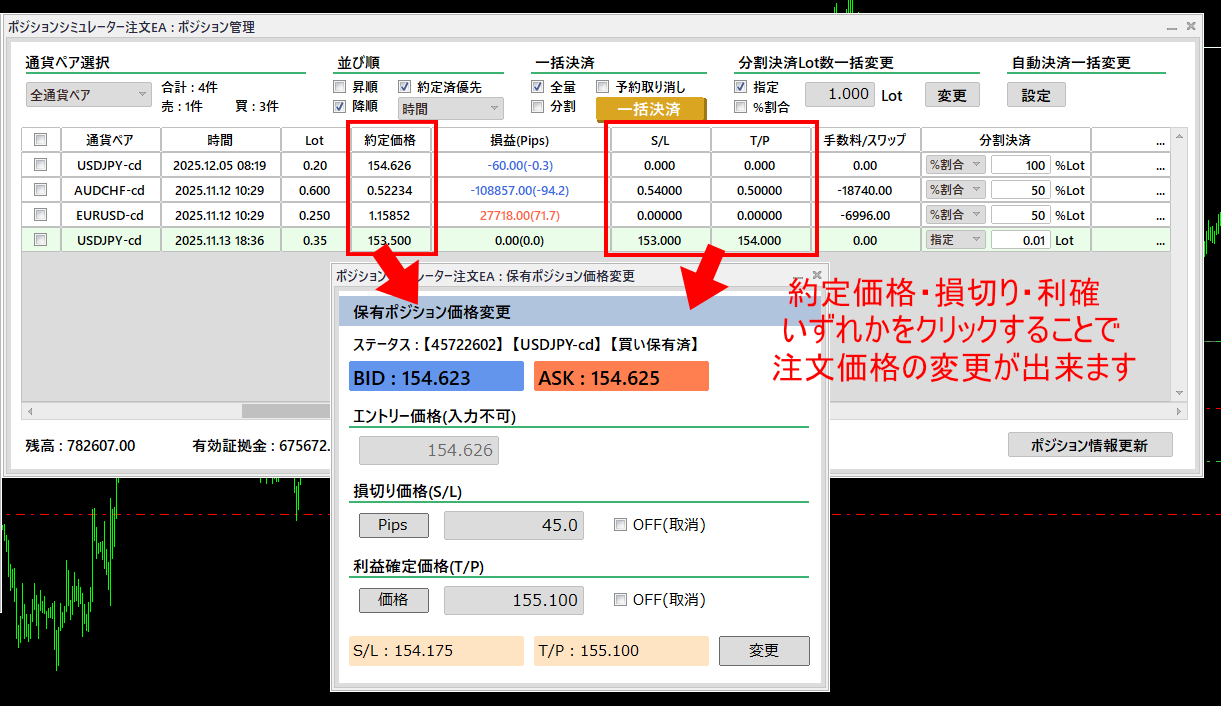Enable the 予約取り消し checkbox

click(x=603, y=87)
